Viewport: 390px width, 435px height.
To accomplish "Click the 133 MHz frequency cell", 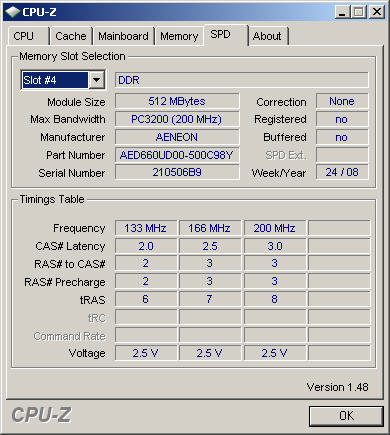I will pyautogui.click(x=146, y=228).
